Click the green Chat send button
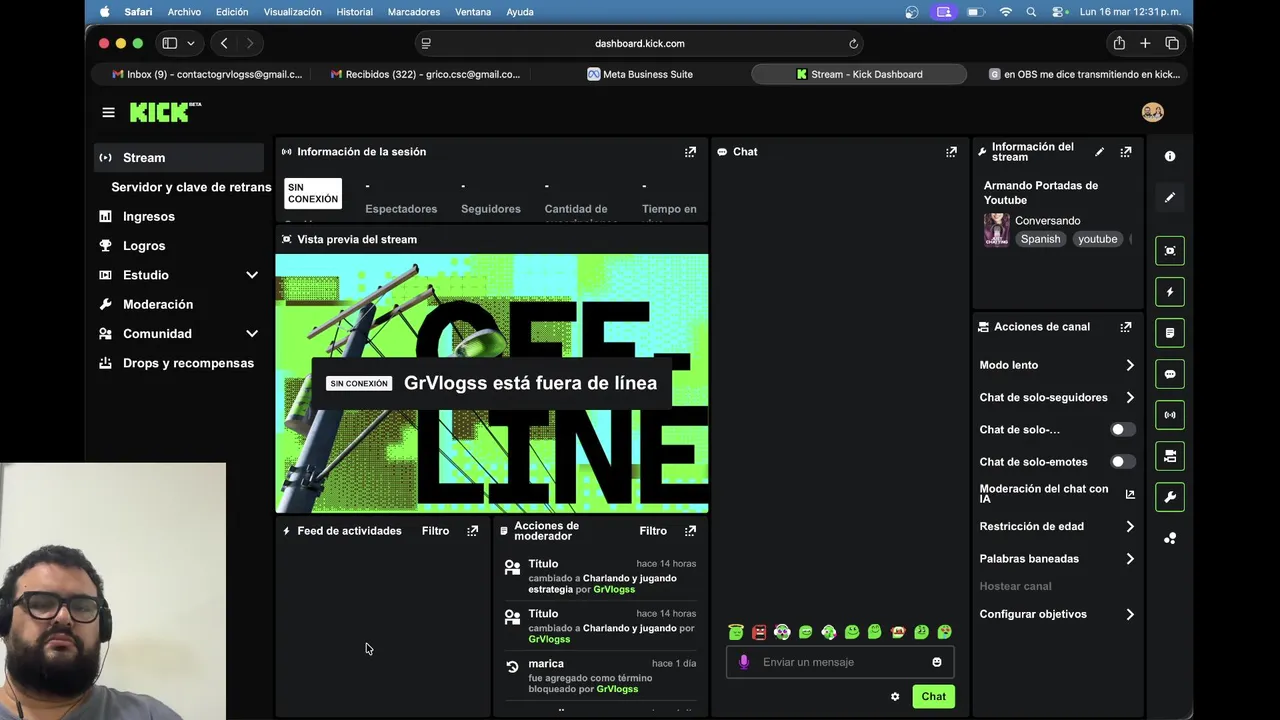The image size is (1280, 720). 933,697
